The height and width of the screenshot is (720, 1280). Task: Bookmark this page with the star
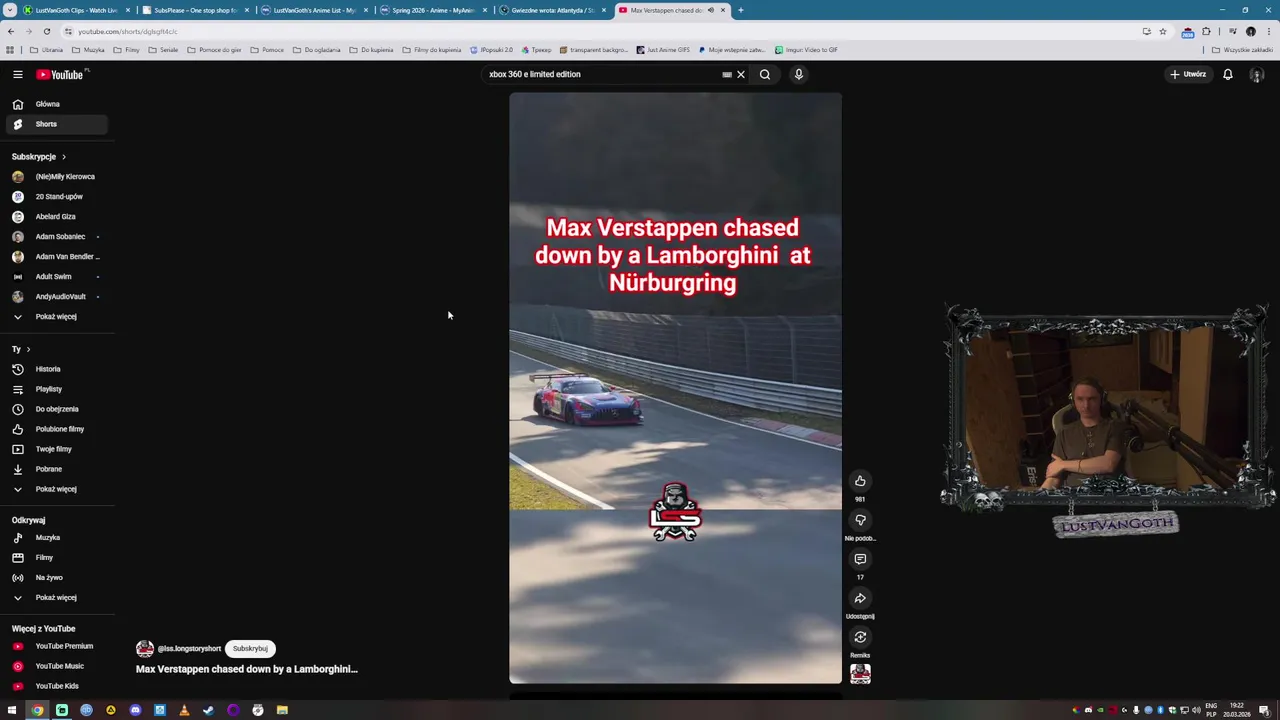[x=1162, y=31]
